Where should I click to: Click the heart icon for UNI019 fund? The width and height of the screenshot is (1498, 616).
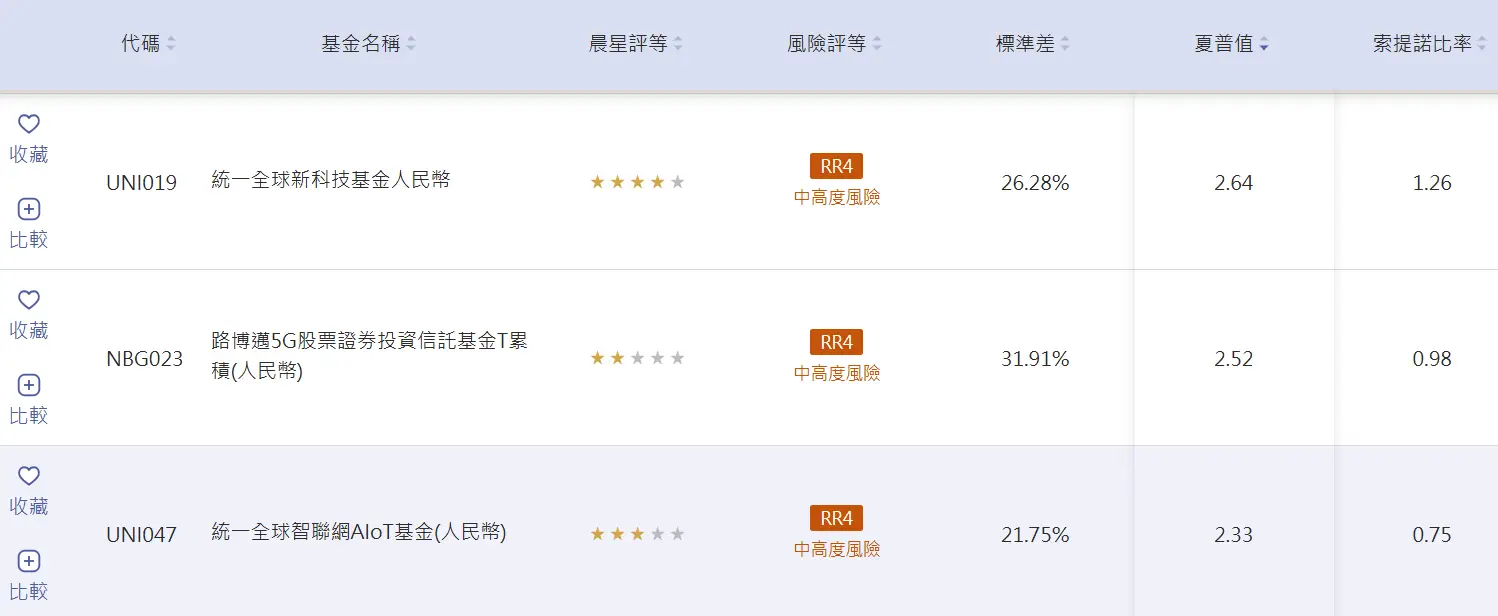click(x=29, y=124)
